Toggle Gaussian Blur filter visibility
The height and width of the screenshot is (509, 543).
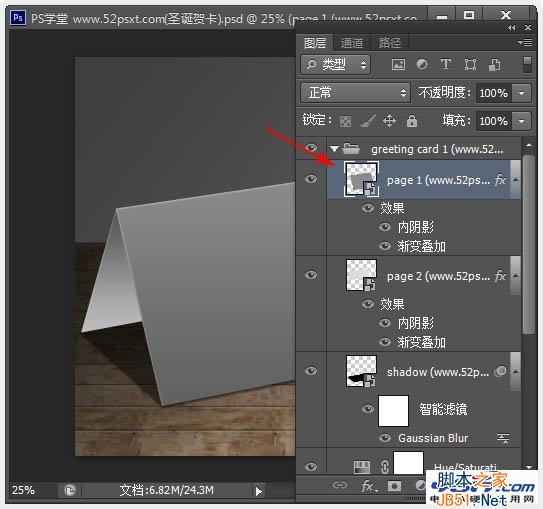(x=385, y=438)
